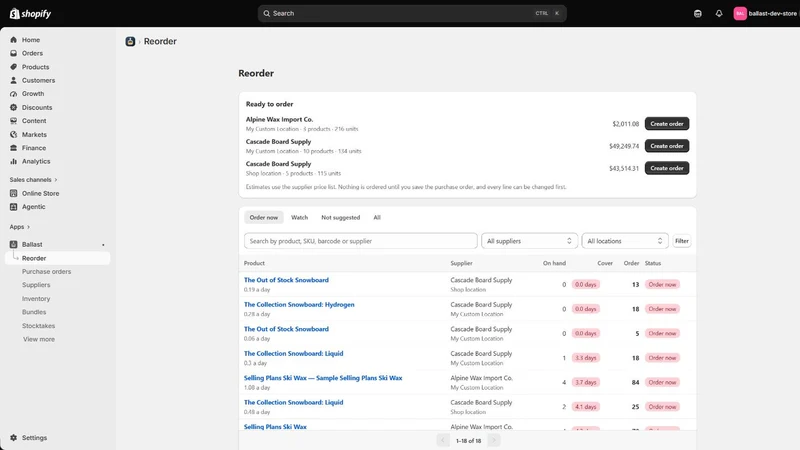This screenshot has width=800, height=450.
Task: Click the On hand column header
Action: coord(554,263)
